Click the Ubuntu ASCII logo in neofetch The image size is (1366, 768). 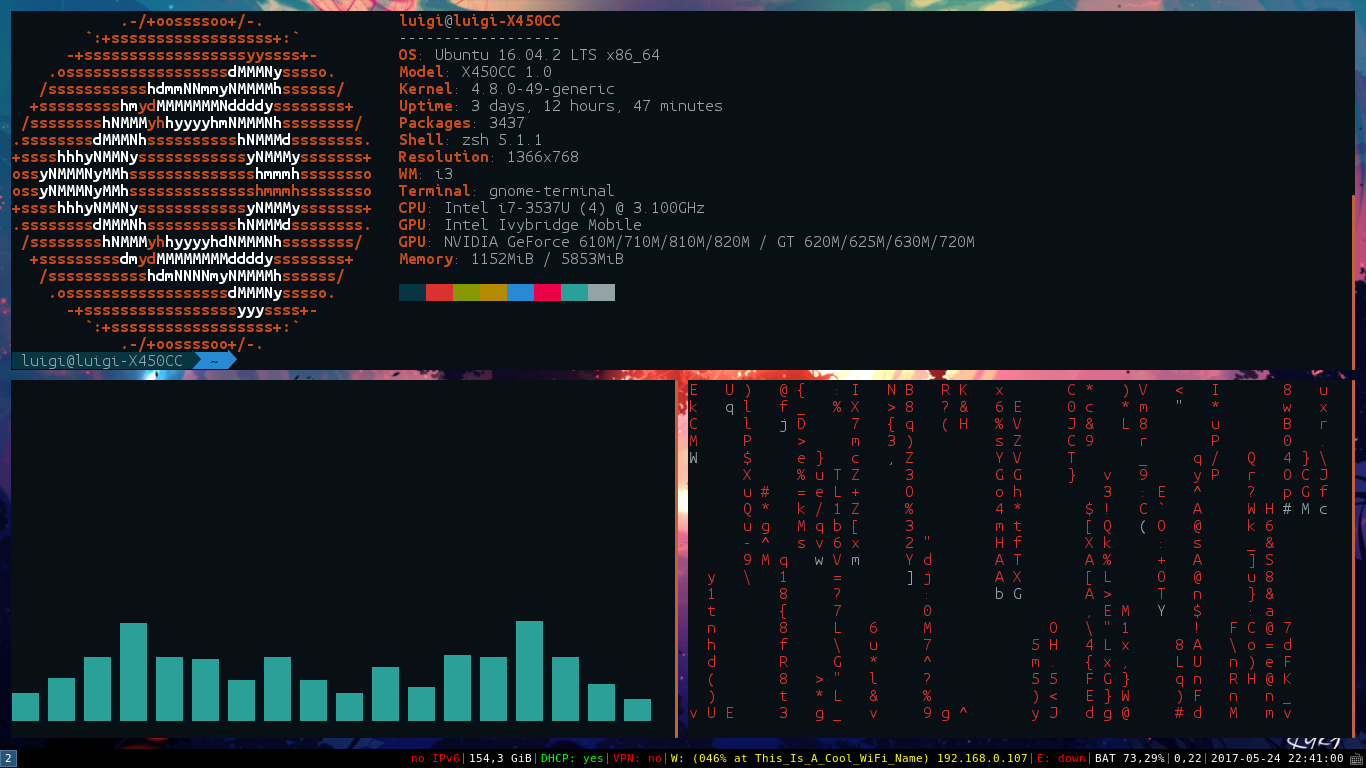click(191, 183)
